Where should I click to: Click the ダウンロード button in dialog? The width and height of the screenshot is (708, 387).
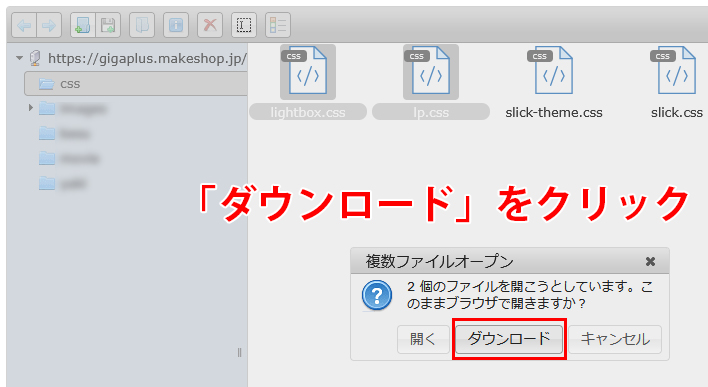click(x=509, y=339)
